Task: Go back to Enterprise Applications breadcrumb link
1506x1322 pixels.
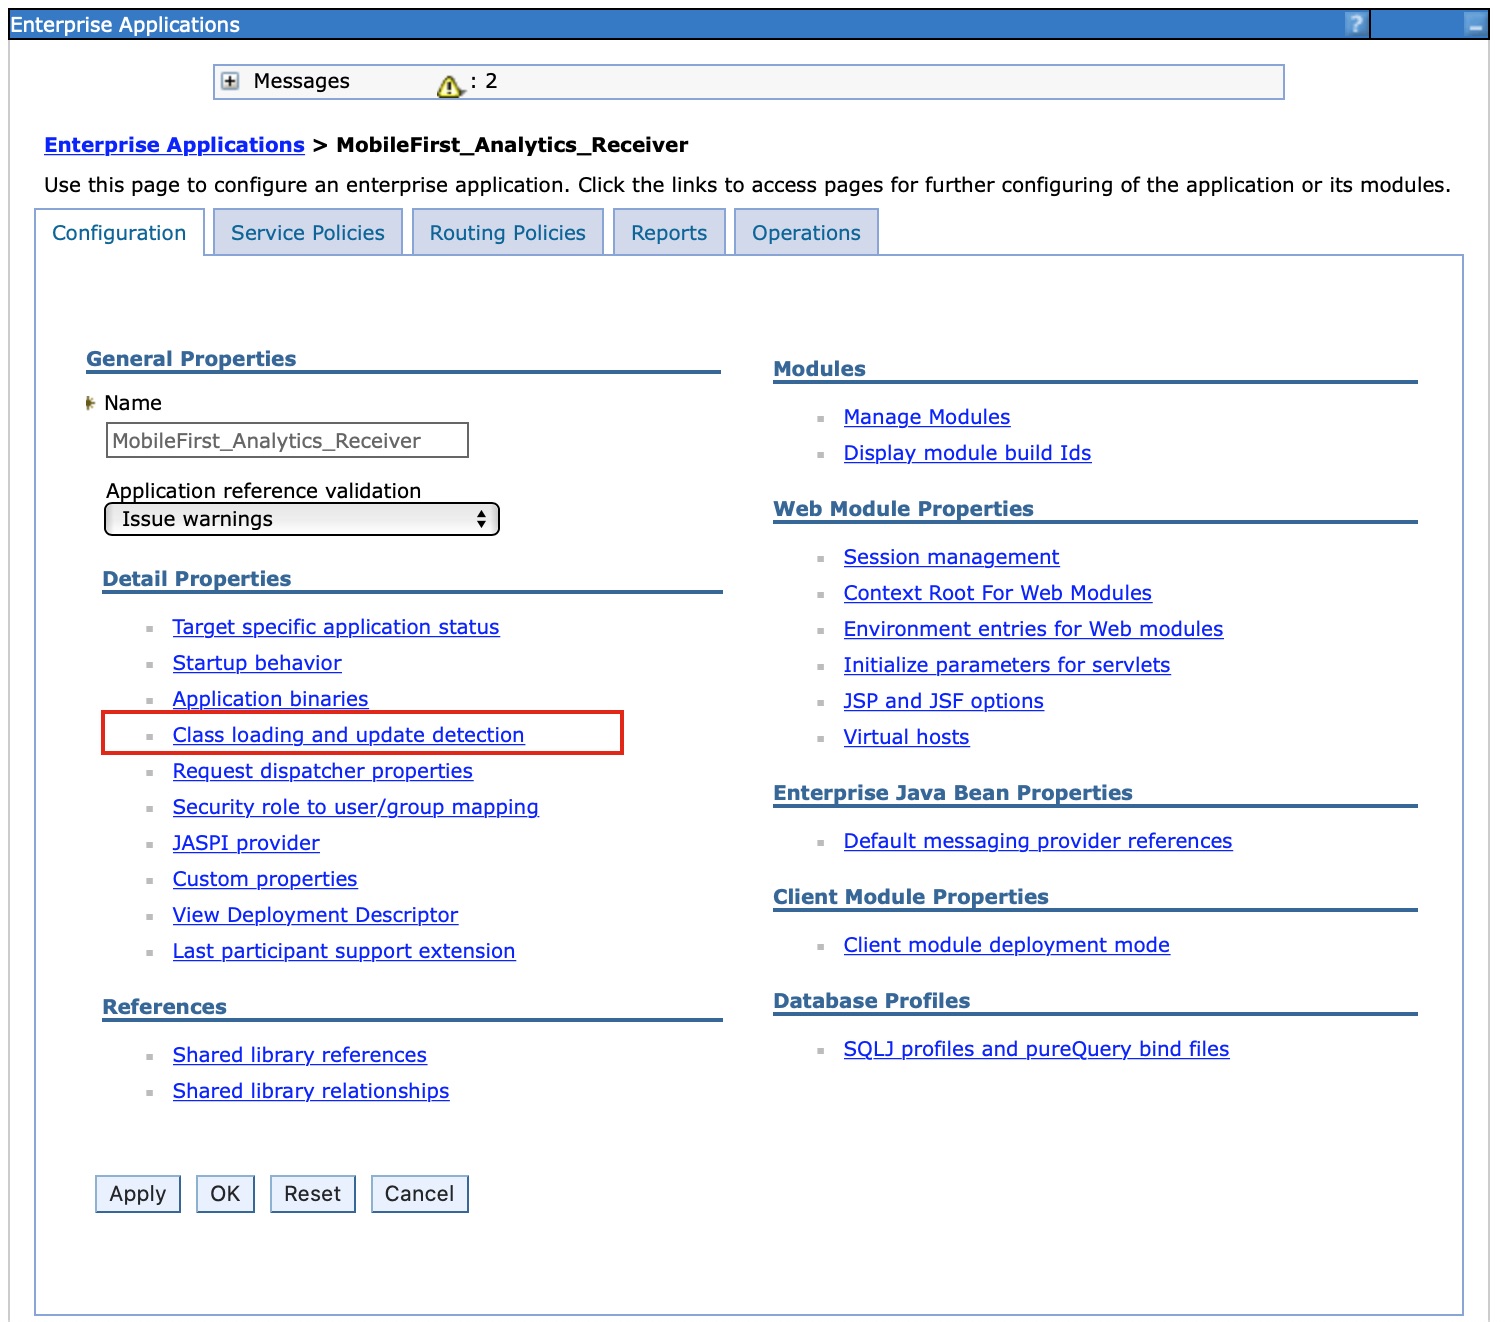Action: pos(174,145)
